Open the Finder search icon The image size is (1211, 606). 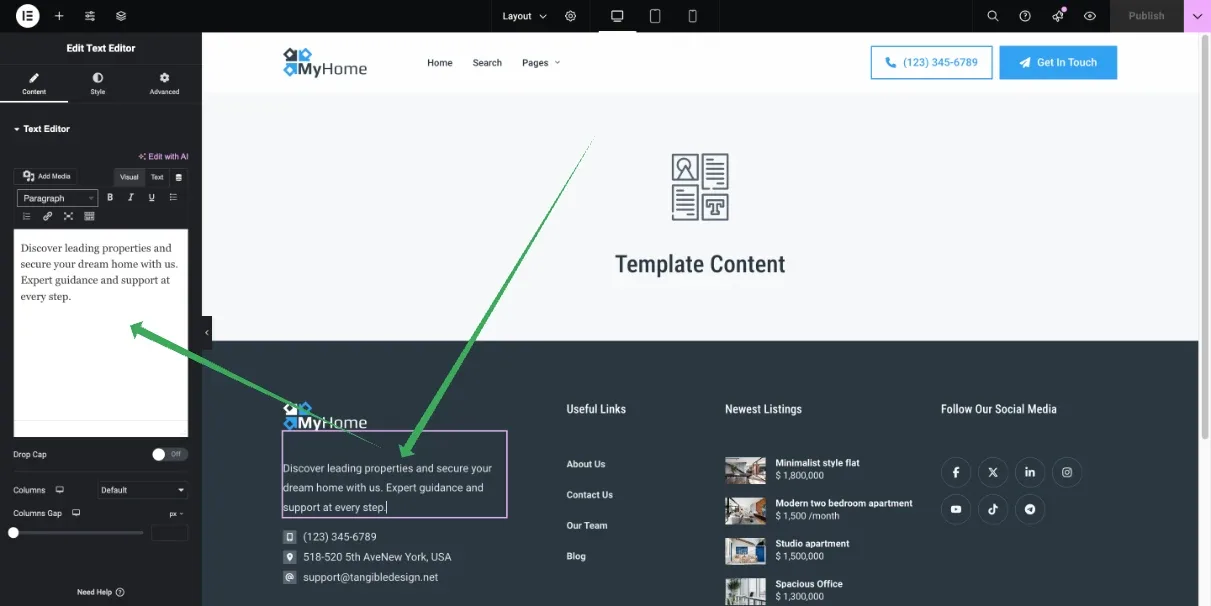(993, 16)
